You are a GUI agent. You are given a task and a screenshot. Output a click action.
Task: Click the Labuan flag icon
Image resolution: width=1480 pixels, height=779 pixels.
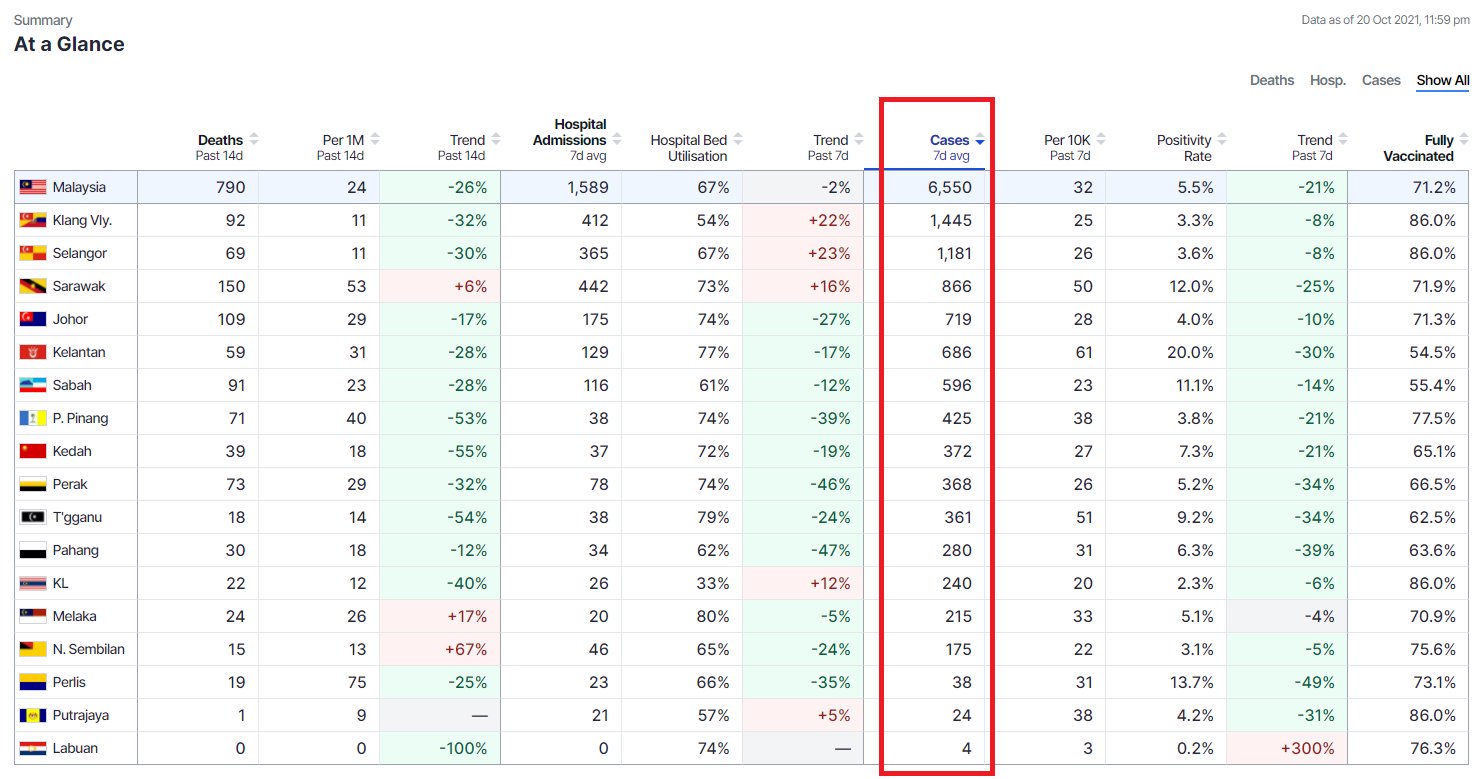tap(32, 748)
